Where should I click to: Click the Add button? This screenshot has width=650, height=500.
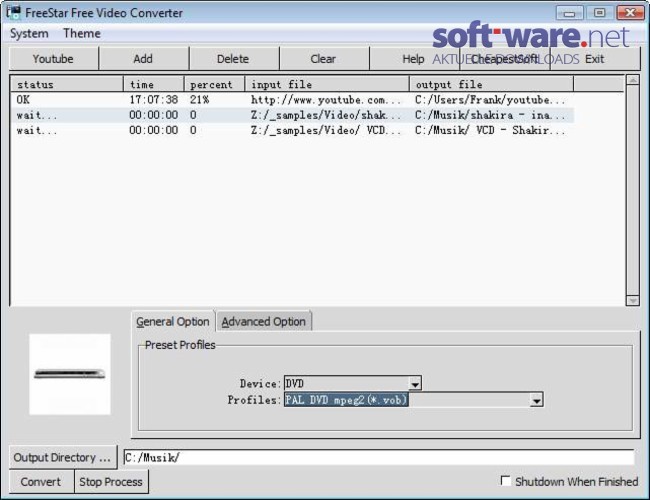coord(143,59)
